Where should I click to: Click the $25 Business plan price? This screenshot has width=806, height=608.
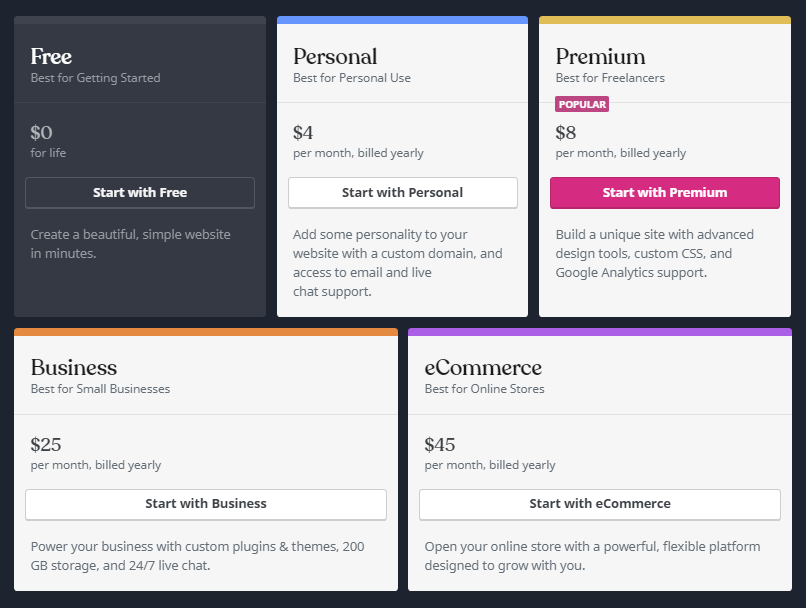(x=46, y=445)
